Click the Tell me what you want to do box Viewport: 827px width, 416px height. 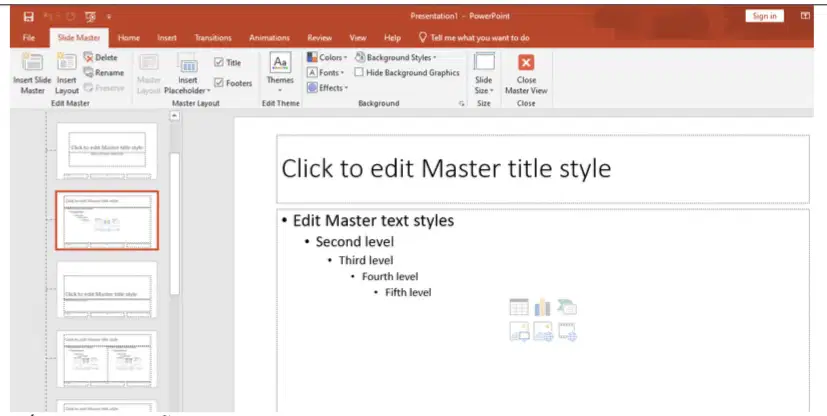(x=474, y=38)
